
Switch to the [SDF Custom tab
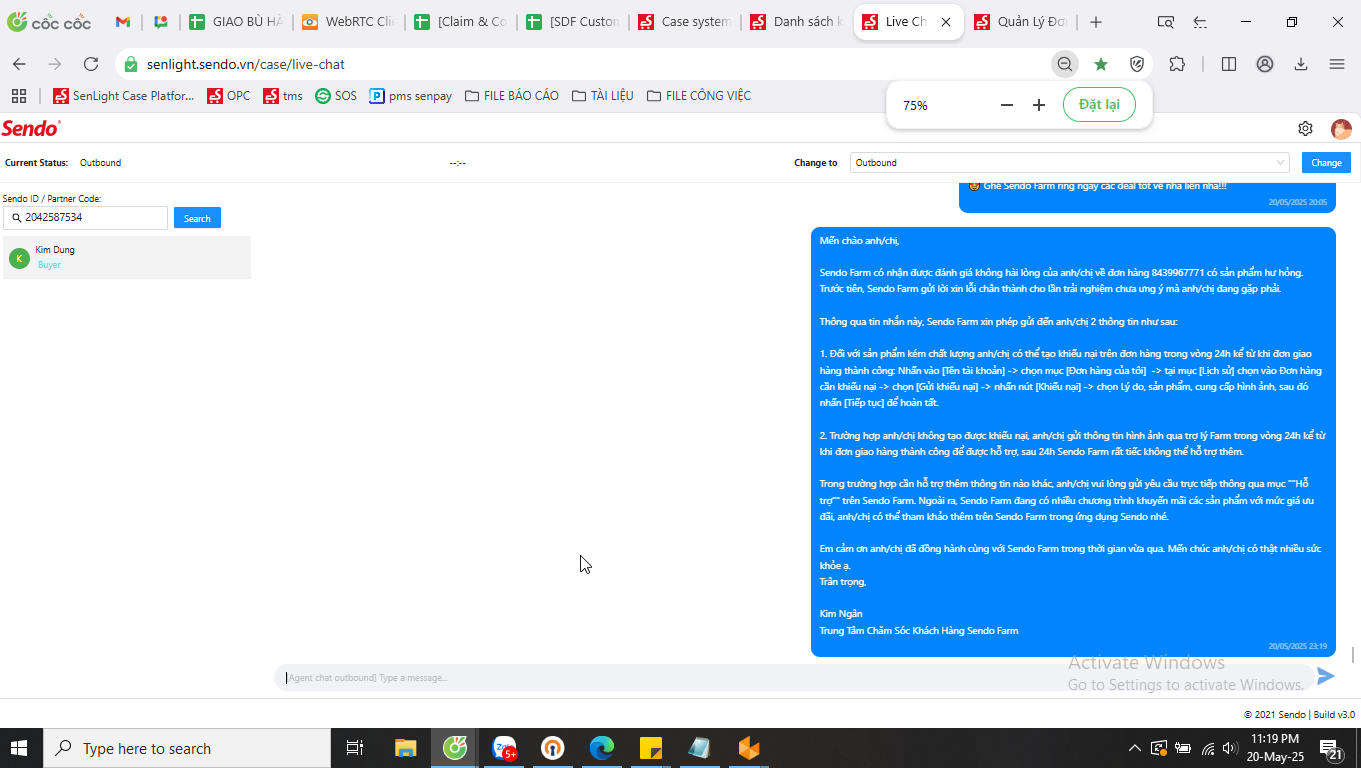[573, 22]
